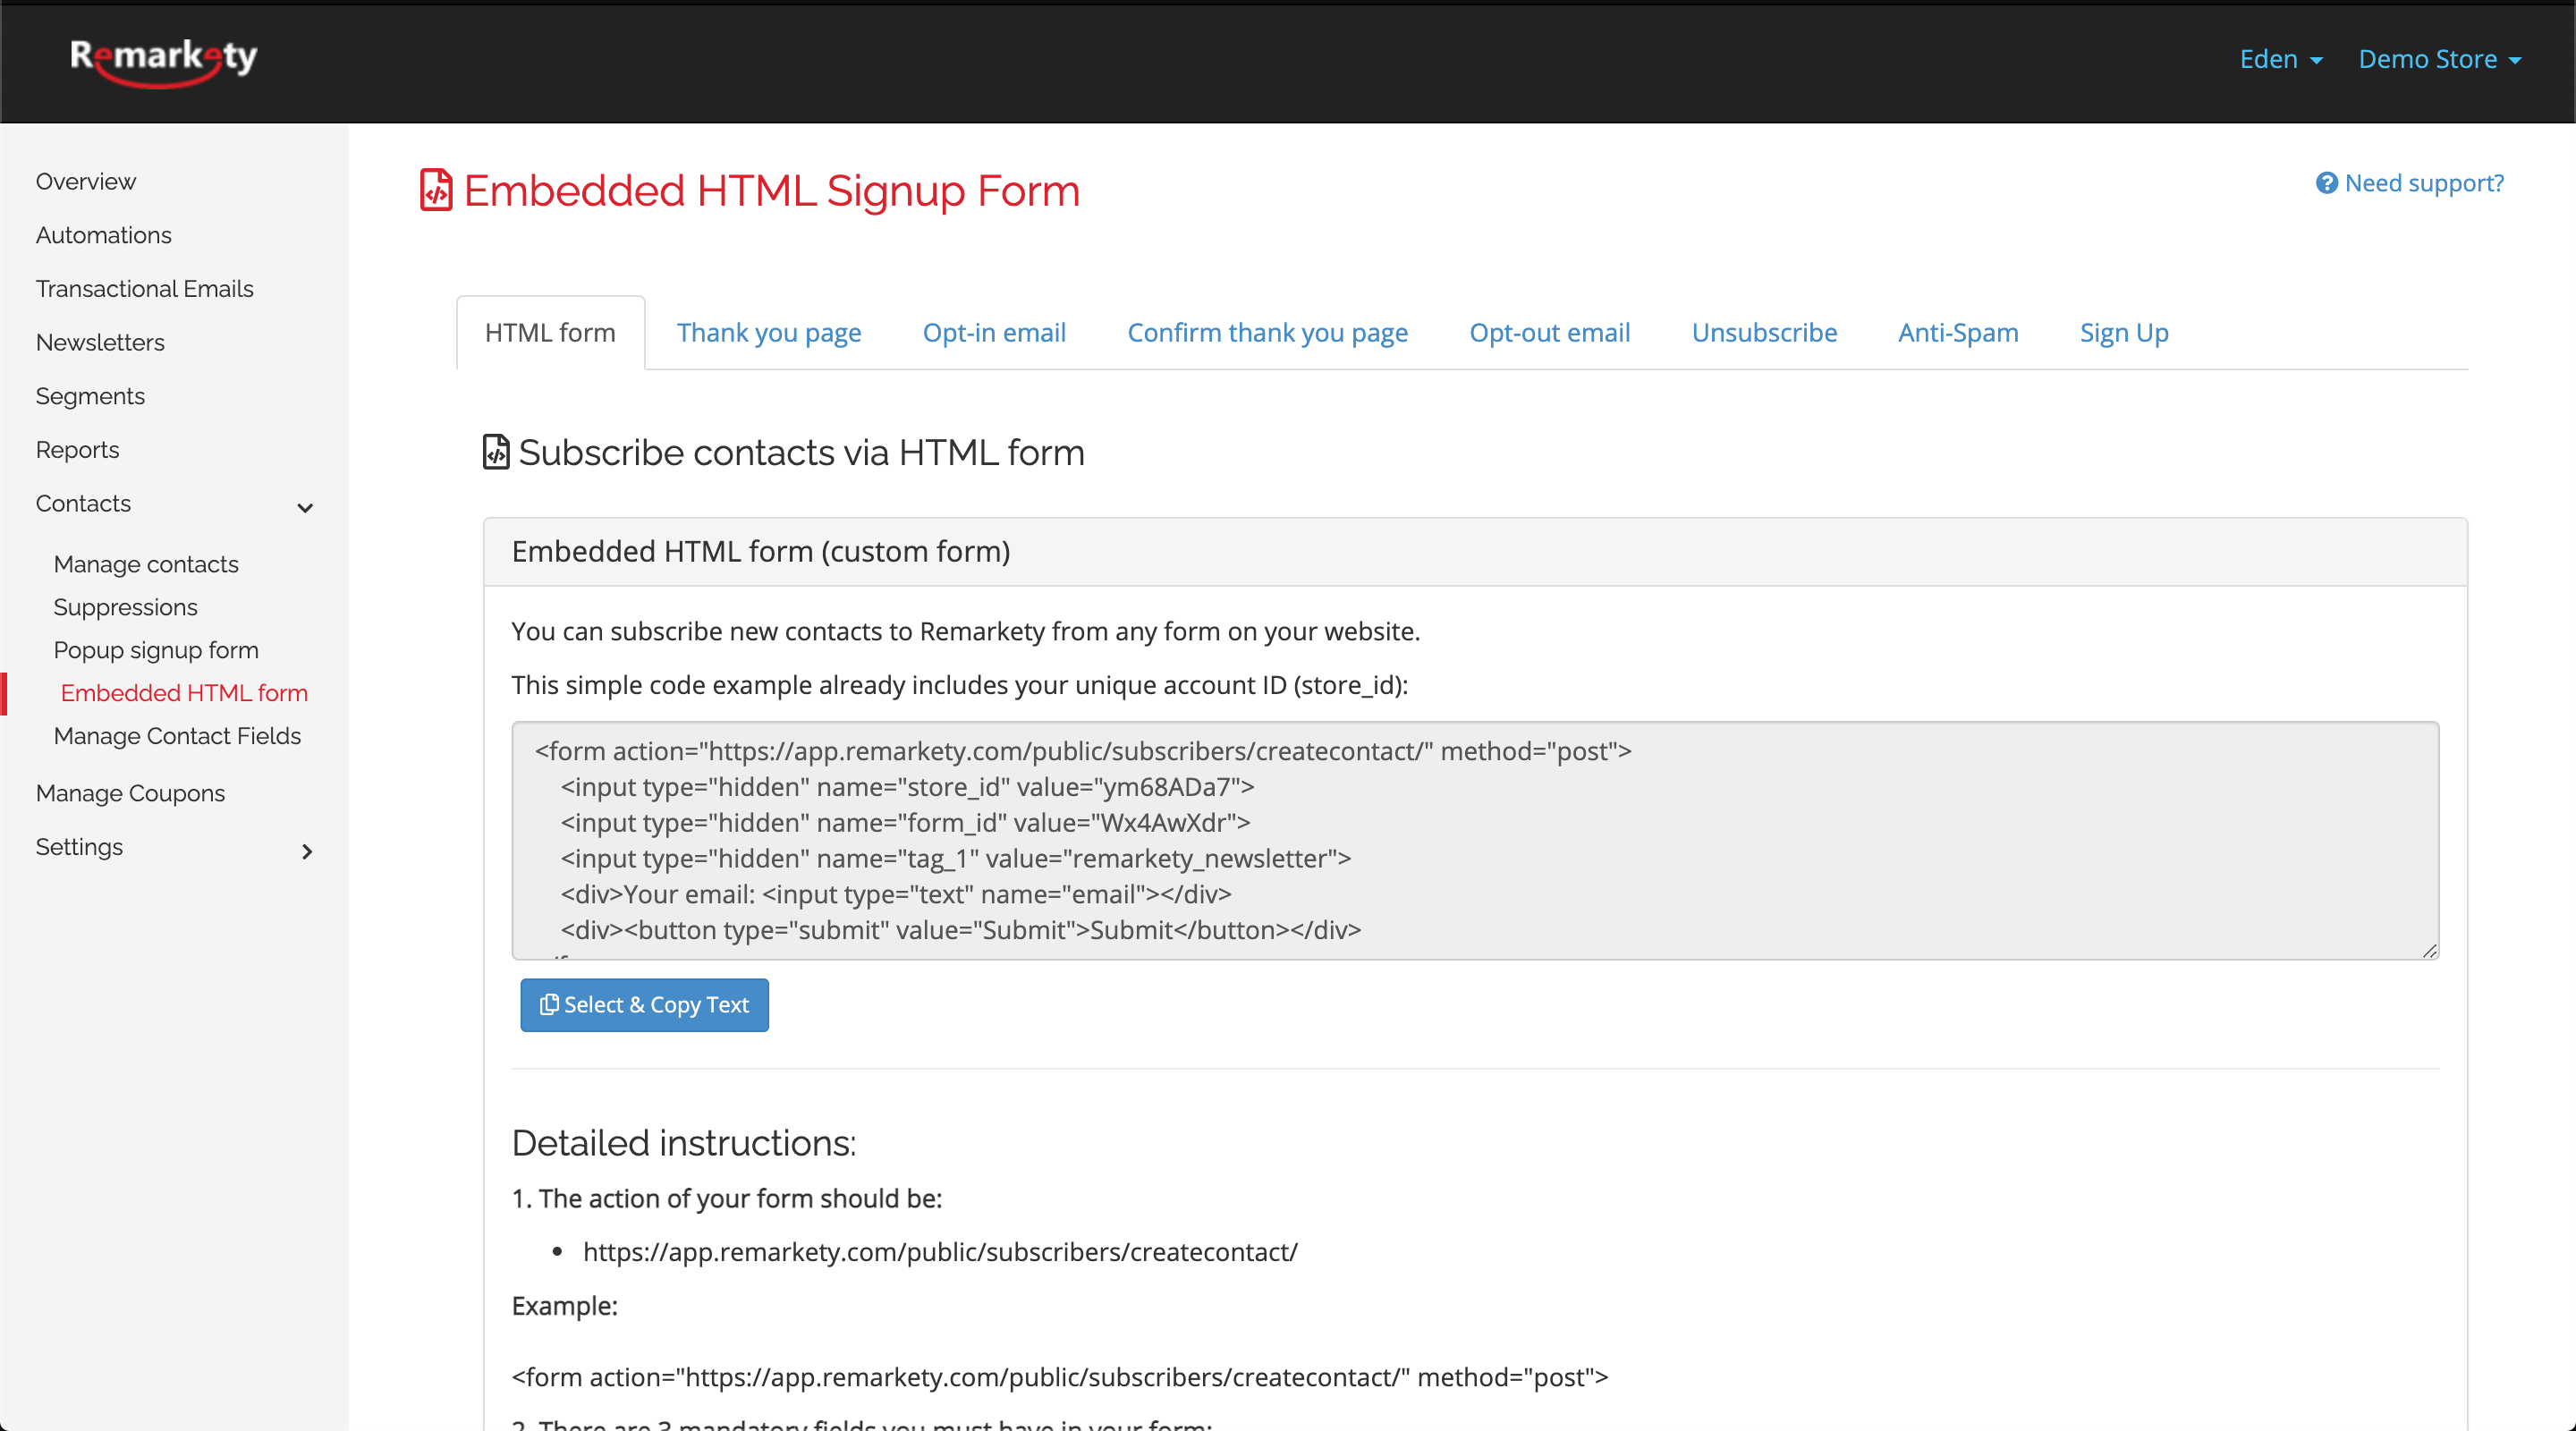2576x1431 pixels.
Task: Click Select & Copy Text button
Action: click(x=644, y=1004)
